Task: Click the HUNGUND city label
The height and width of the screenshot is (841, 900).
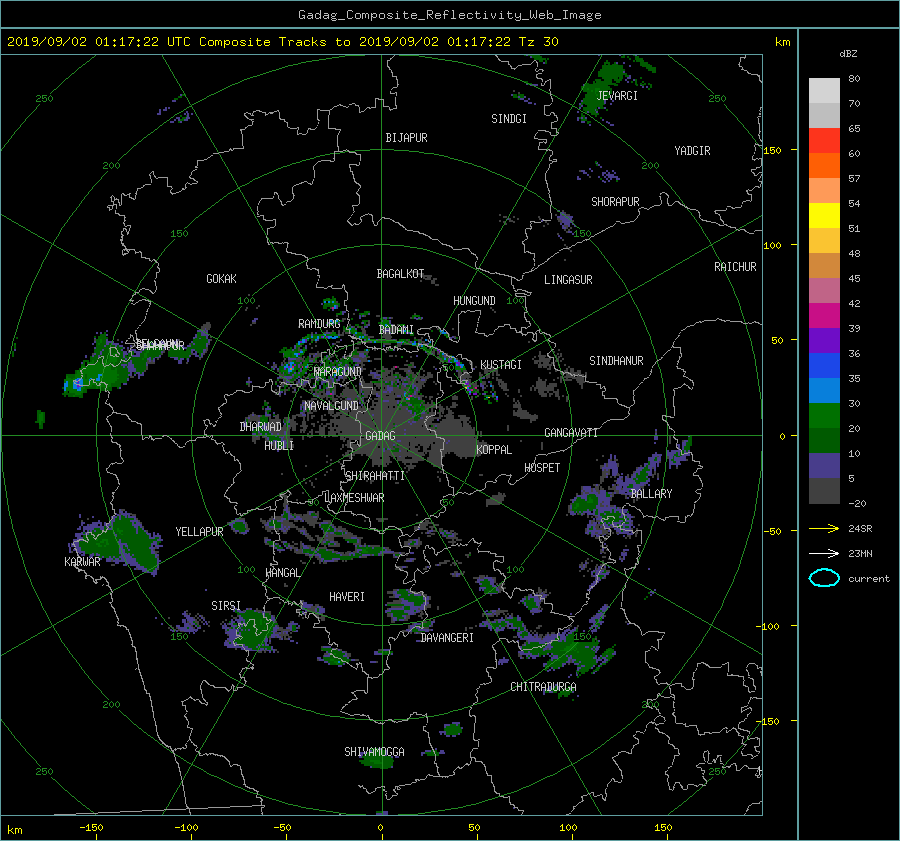Action: coord(474,301)
